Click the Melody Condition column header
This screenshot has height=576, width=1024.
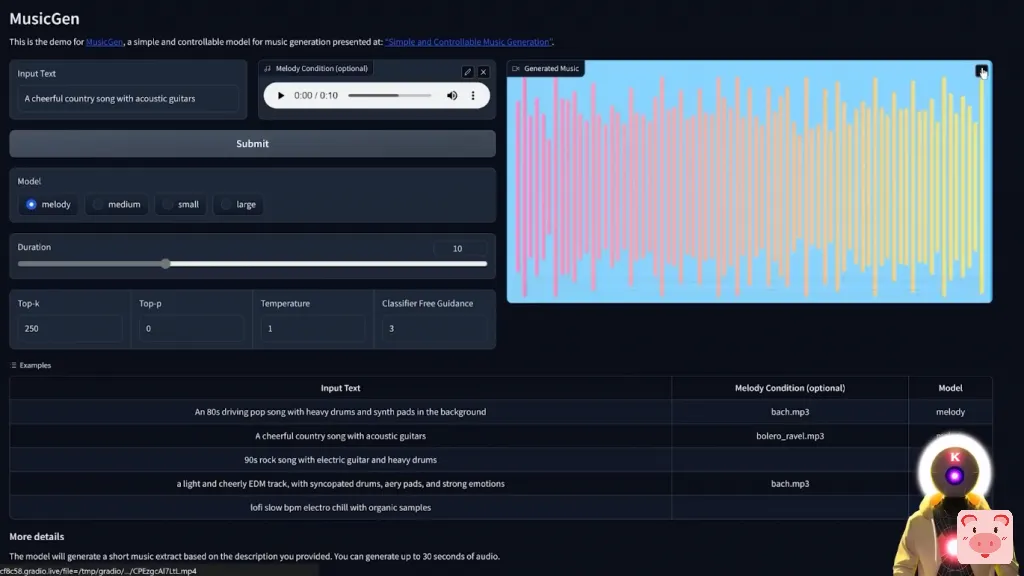point(790,388)
